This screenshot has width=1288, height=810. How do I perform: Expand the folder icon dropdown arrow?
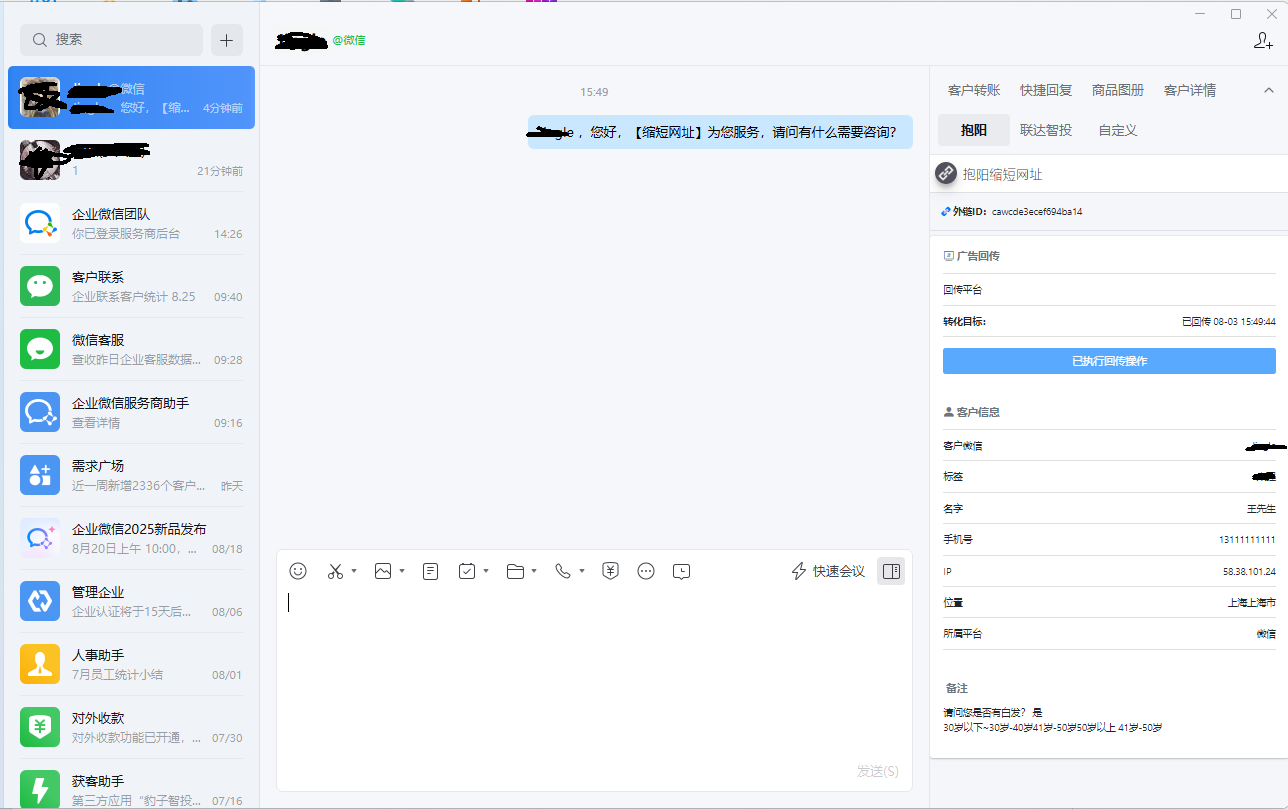click(534, 572)
